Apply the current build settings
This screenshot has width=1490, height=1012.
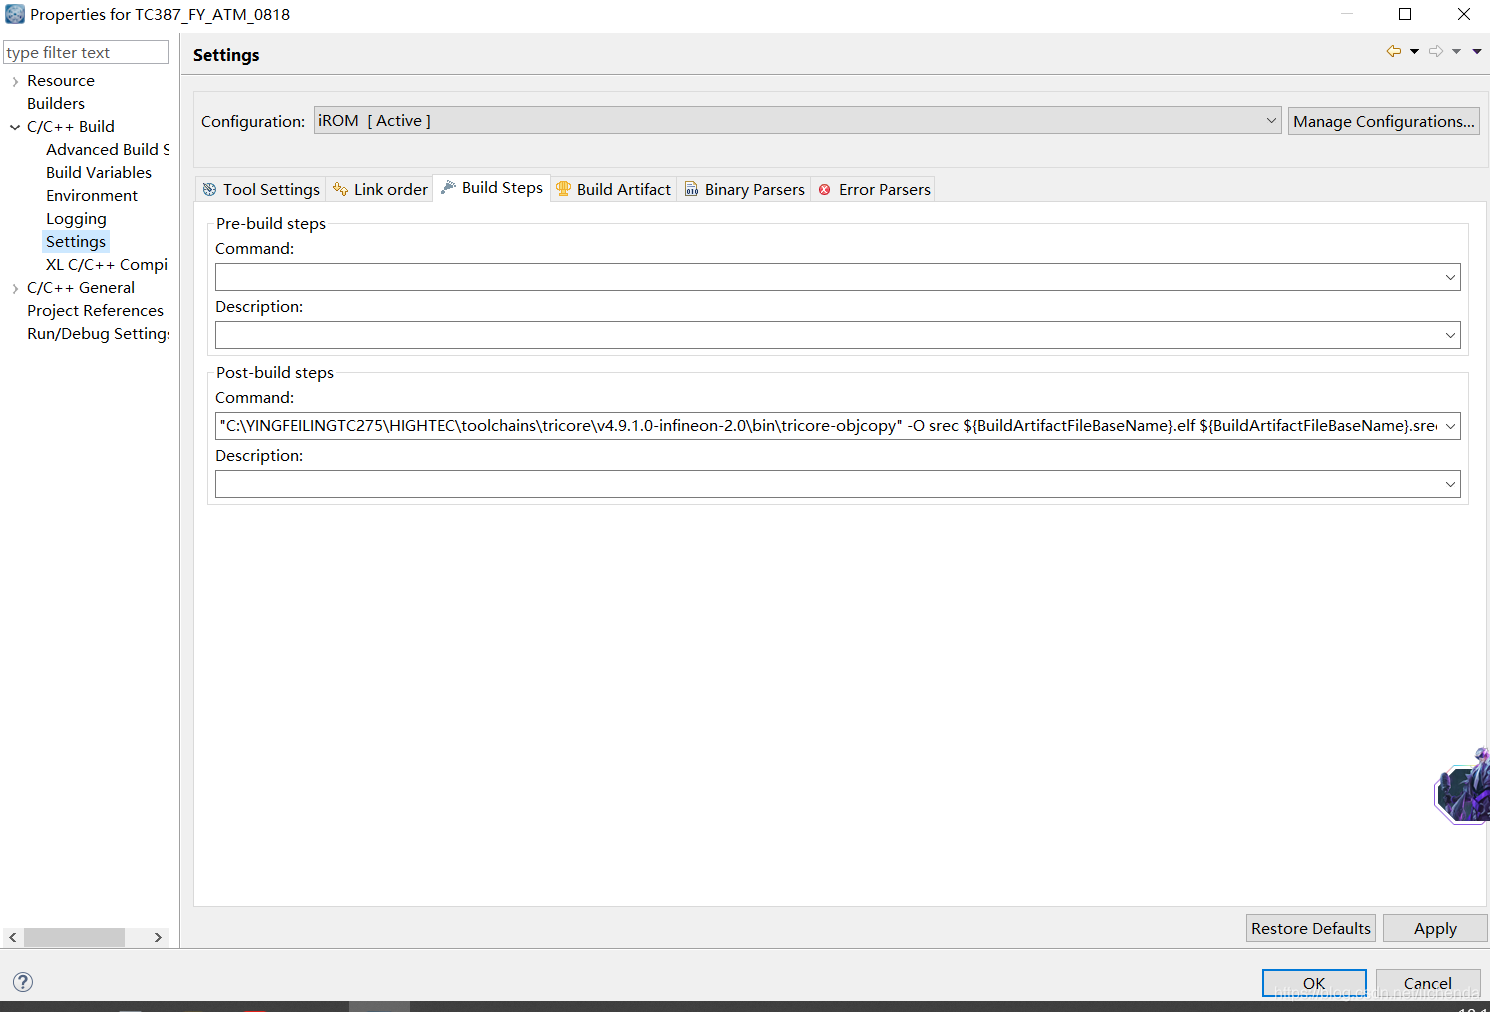tap(1434, 928)
